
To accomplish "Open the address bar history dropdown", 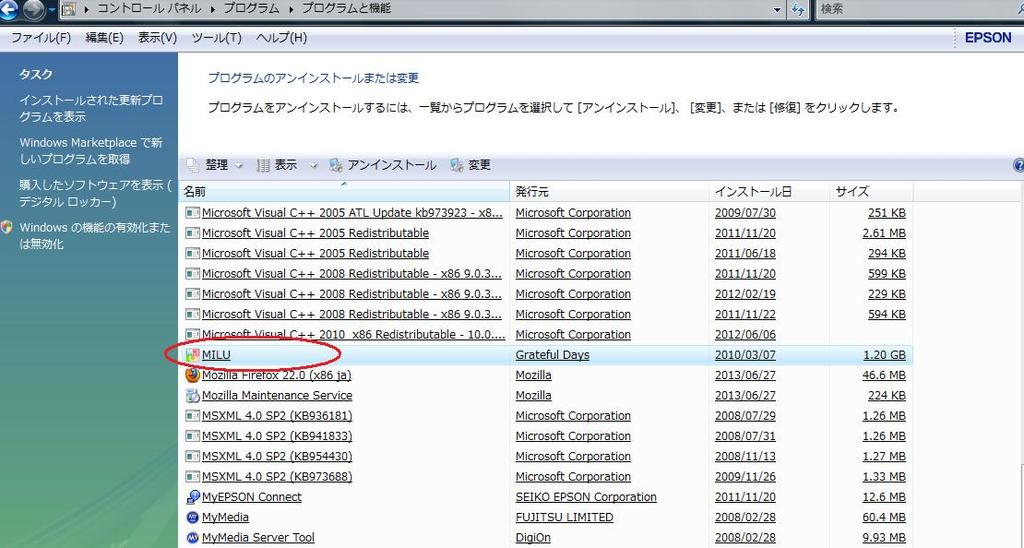I will click(777, 9).
